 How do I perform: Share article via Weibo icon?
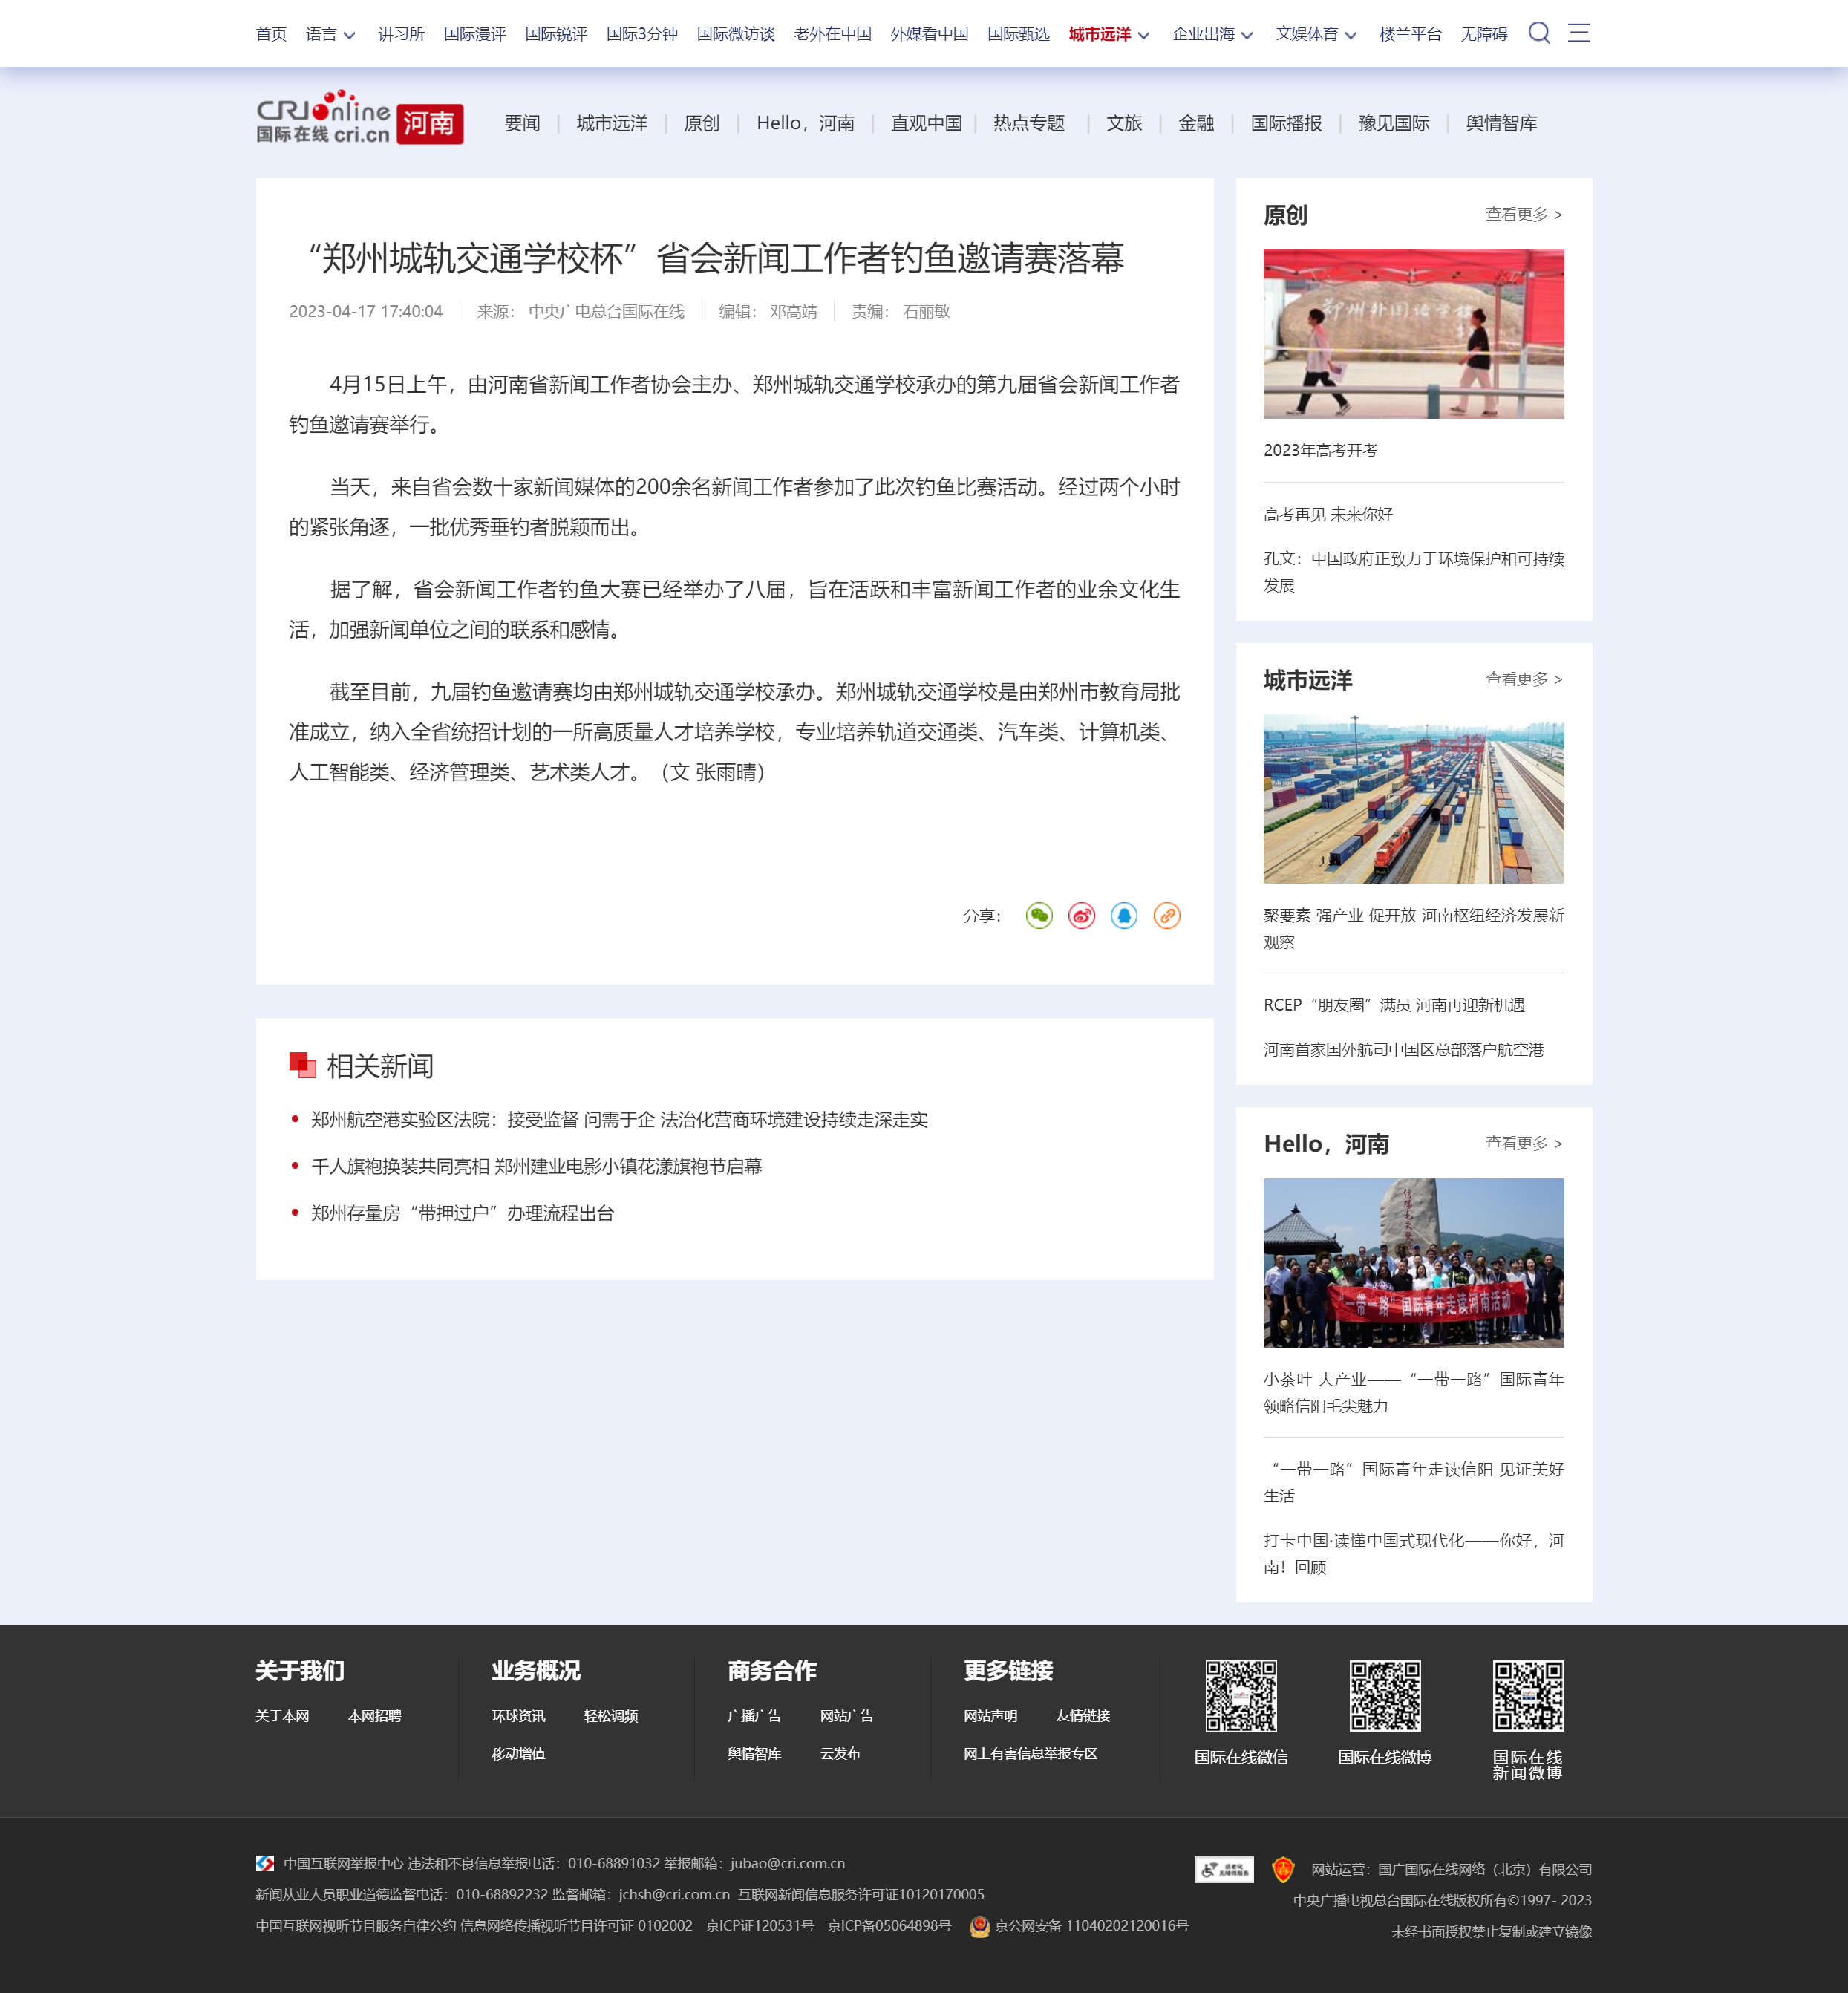[x=1081, y=916]
